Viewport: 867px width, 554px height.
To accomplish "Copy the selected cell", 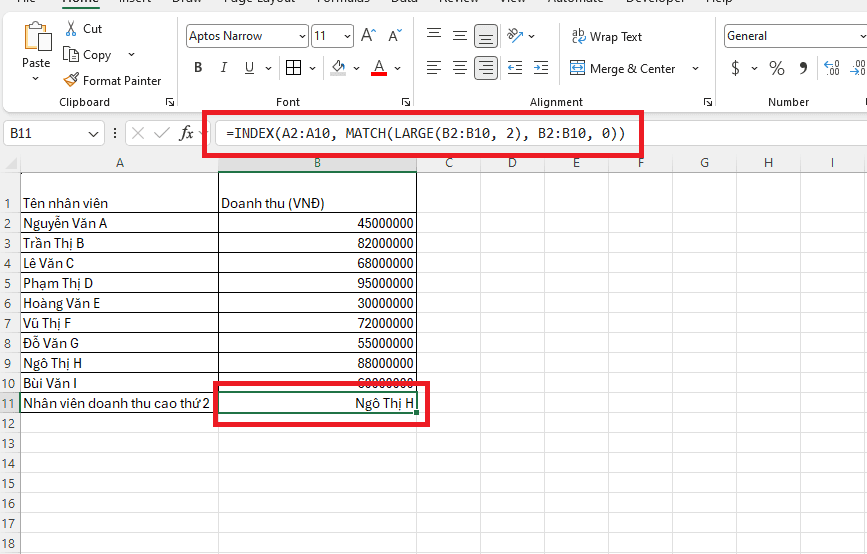I will pos(87,55).
